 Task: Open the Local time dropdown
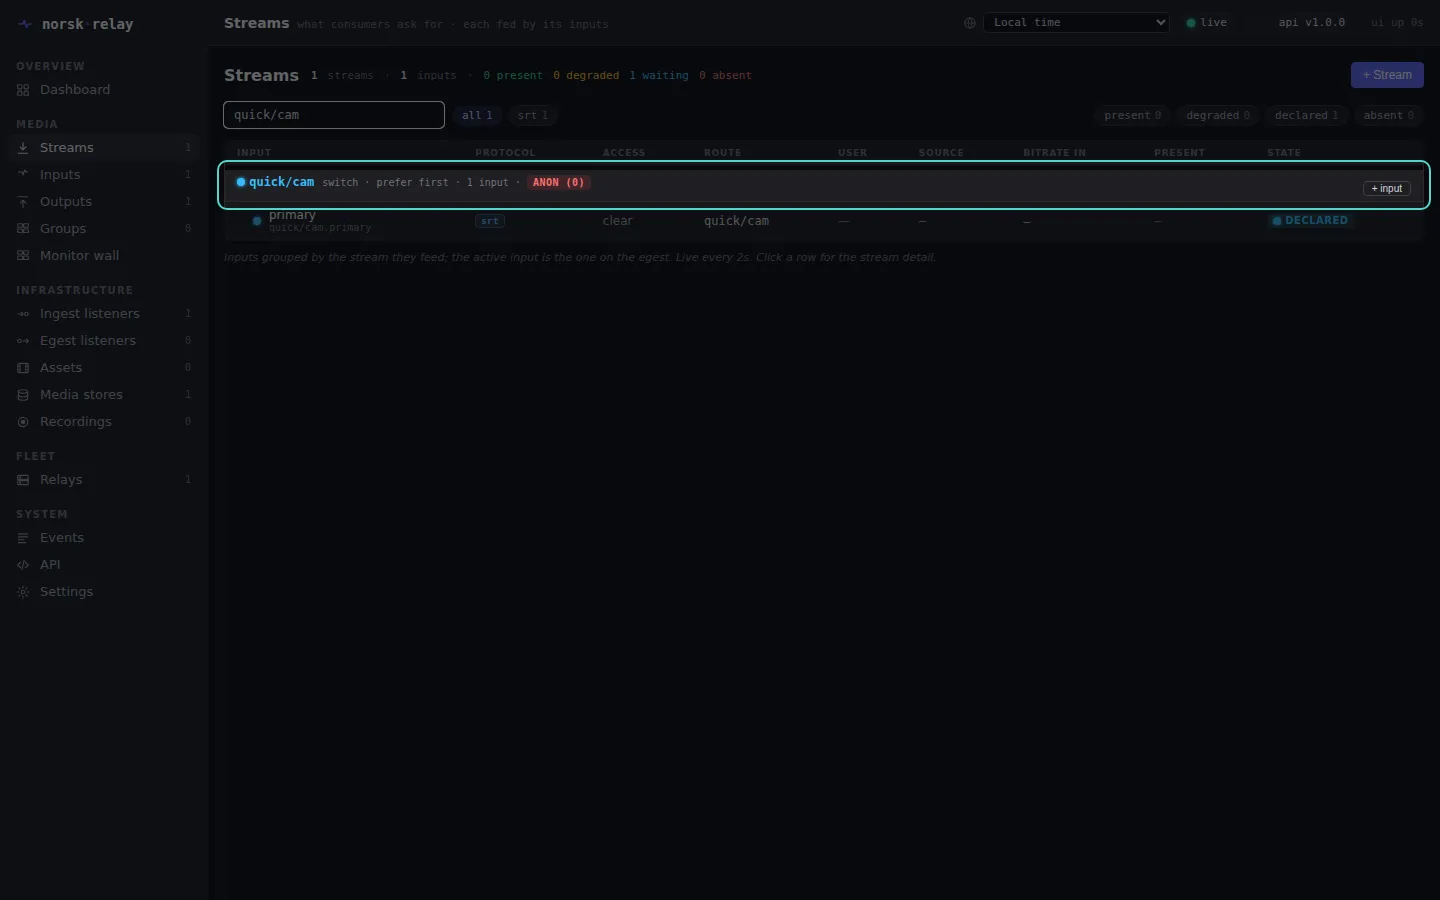click(1076, 22)
